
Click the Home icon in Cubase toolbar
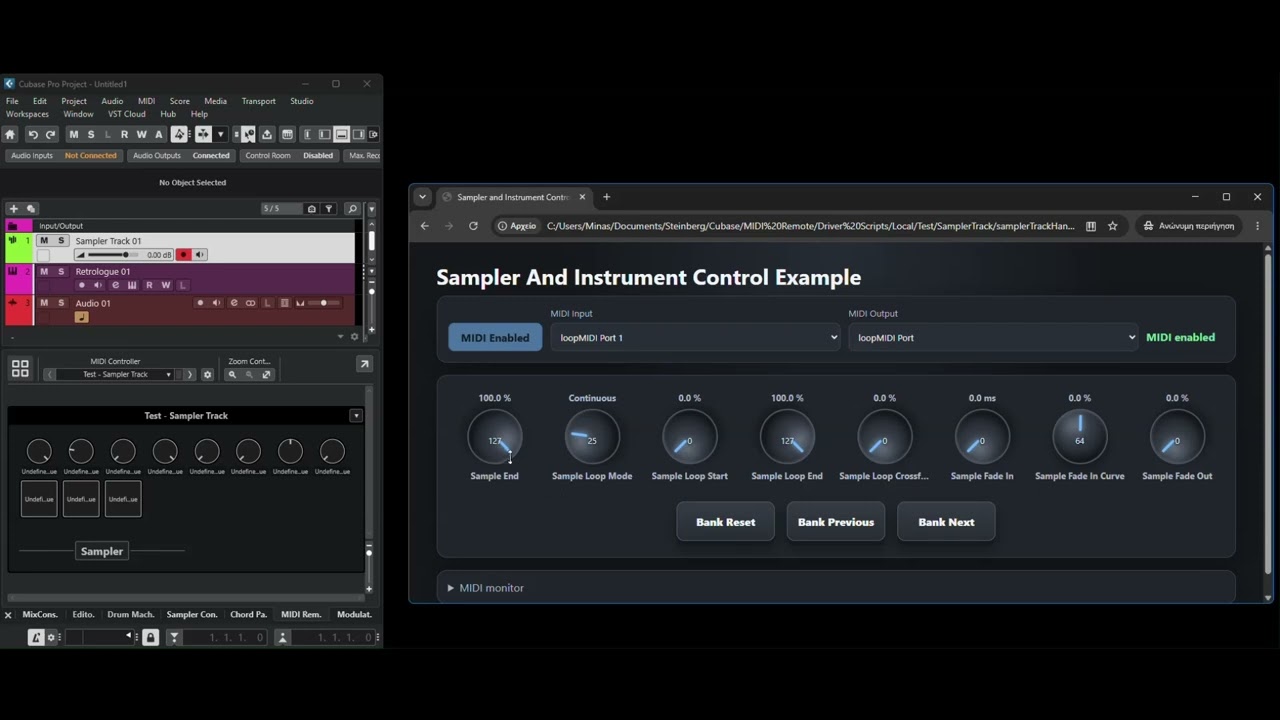(x=10, y=134)
